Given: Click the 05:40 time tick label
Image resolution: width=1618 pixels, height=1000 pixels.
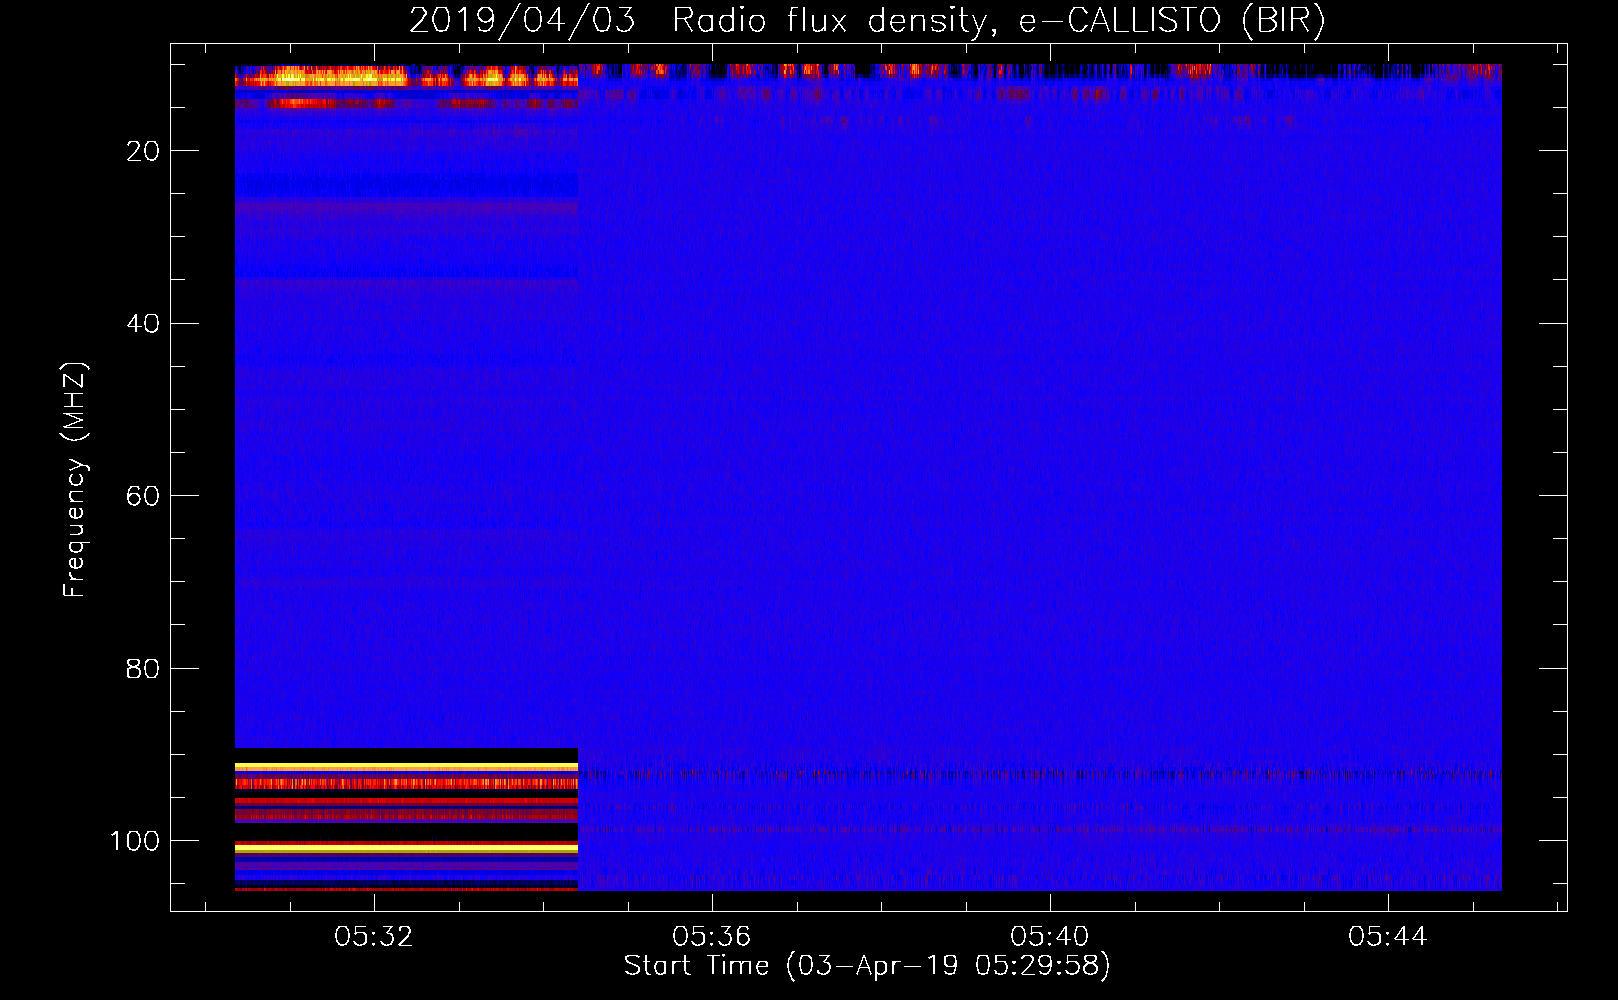Looking at the screenshot, I should tap(1049, 937).
